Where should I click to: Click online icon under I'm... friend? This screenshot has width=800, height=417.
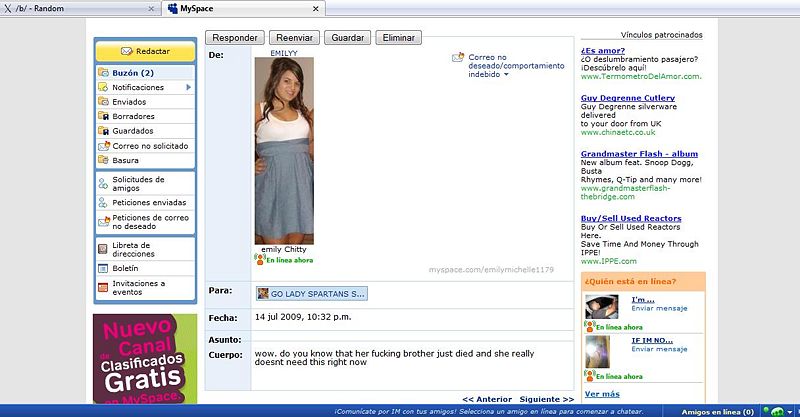[x=589, y=326]
